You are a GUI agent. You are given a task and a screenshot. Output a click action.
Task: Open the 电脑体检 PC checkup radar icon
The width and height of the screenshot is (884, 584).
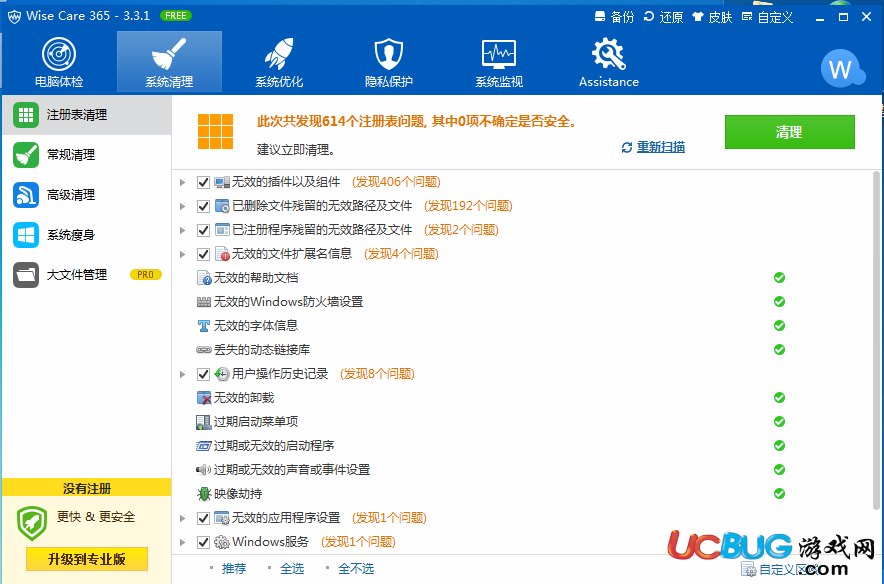(59, 55)
